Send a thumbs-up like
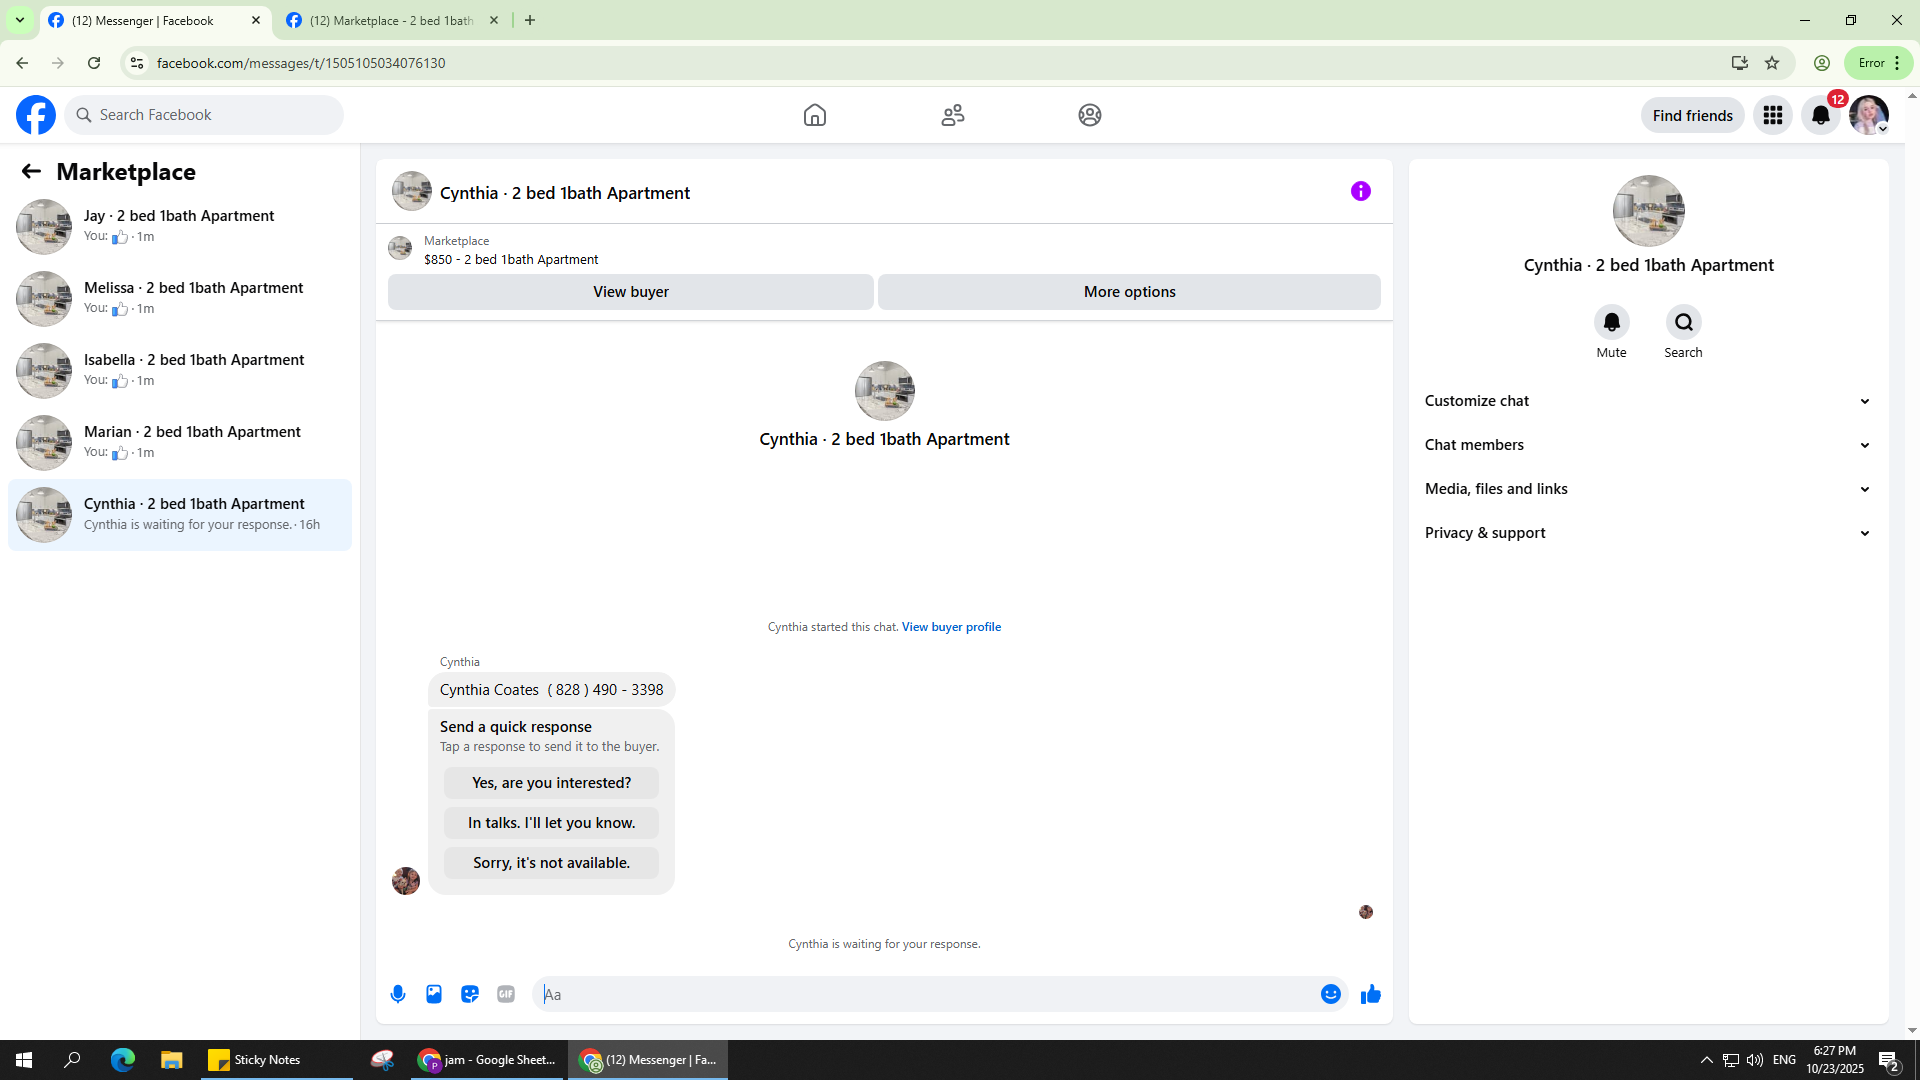The width and height of the screenshot is (1920, 1080). 1370,994
